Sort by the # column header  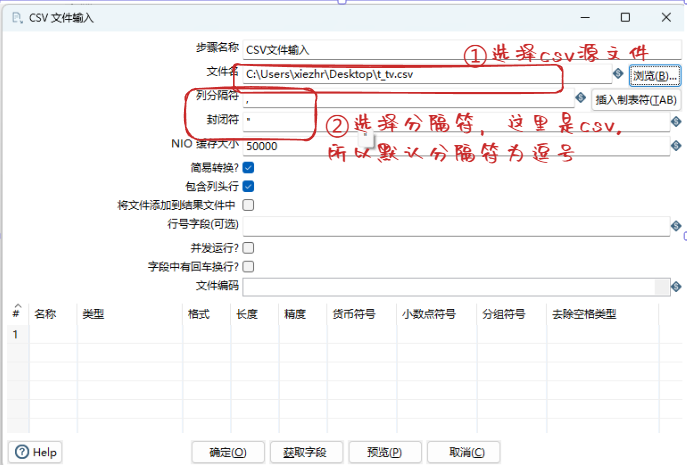[x=18, y=313]
